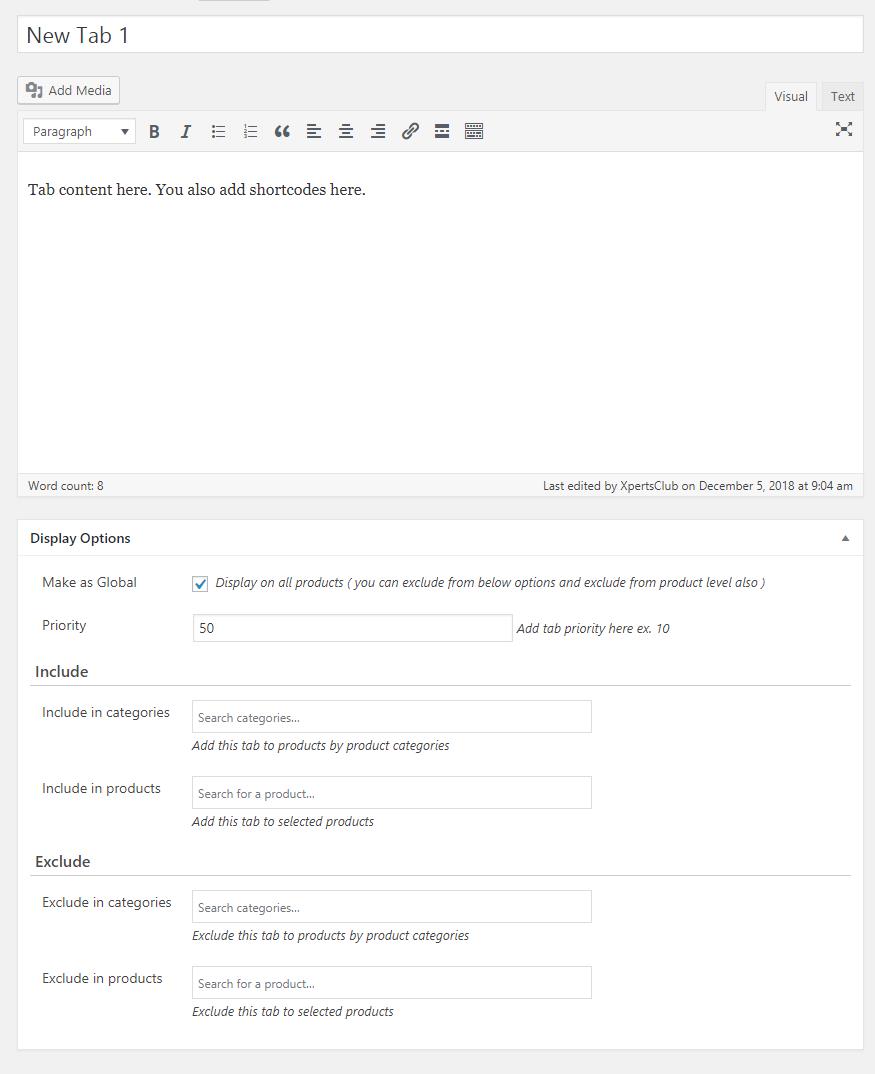
Task: Click the tab title field New Tab 1
Action: click(440, 35)
